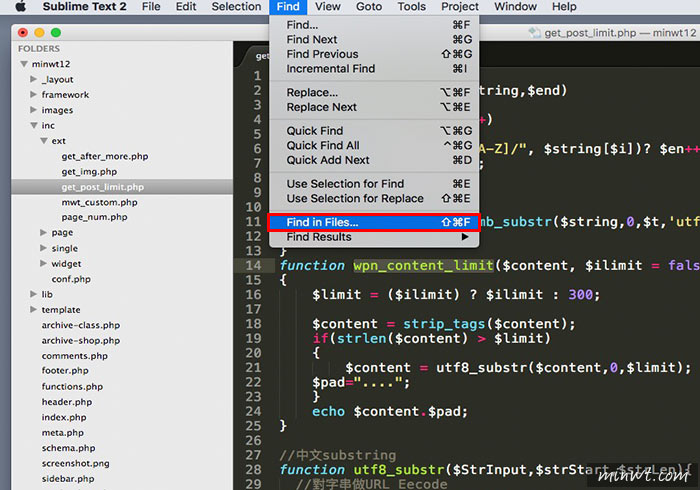Image resolution: width=700 pixels, height=490 pixels.
Task: Open page_num.php in sidebar
Action: (94, 217)
